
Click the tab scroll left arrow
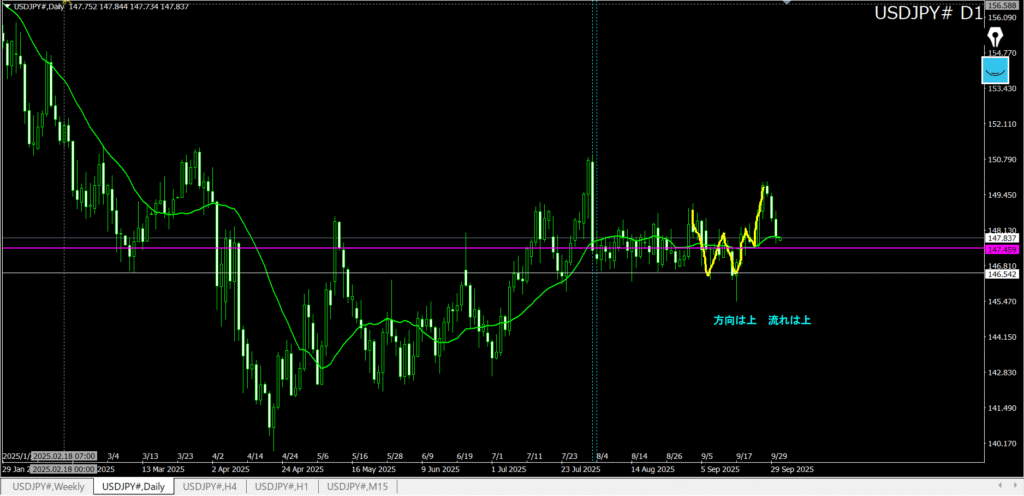(x=1002, y=486)
